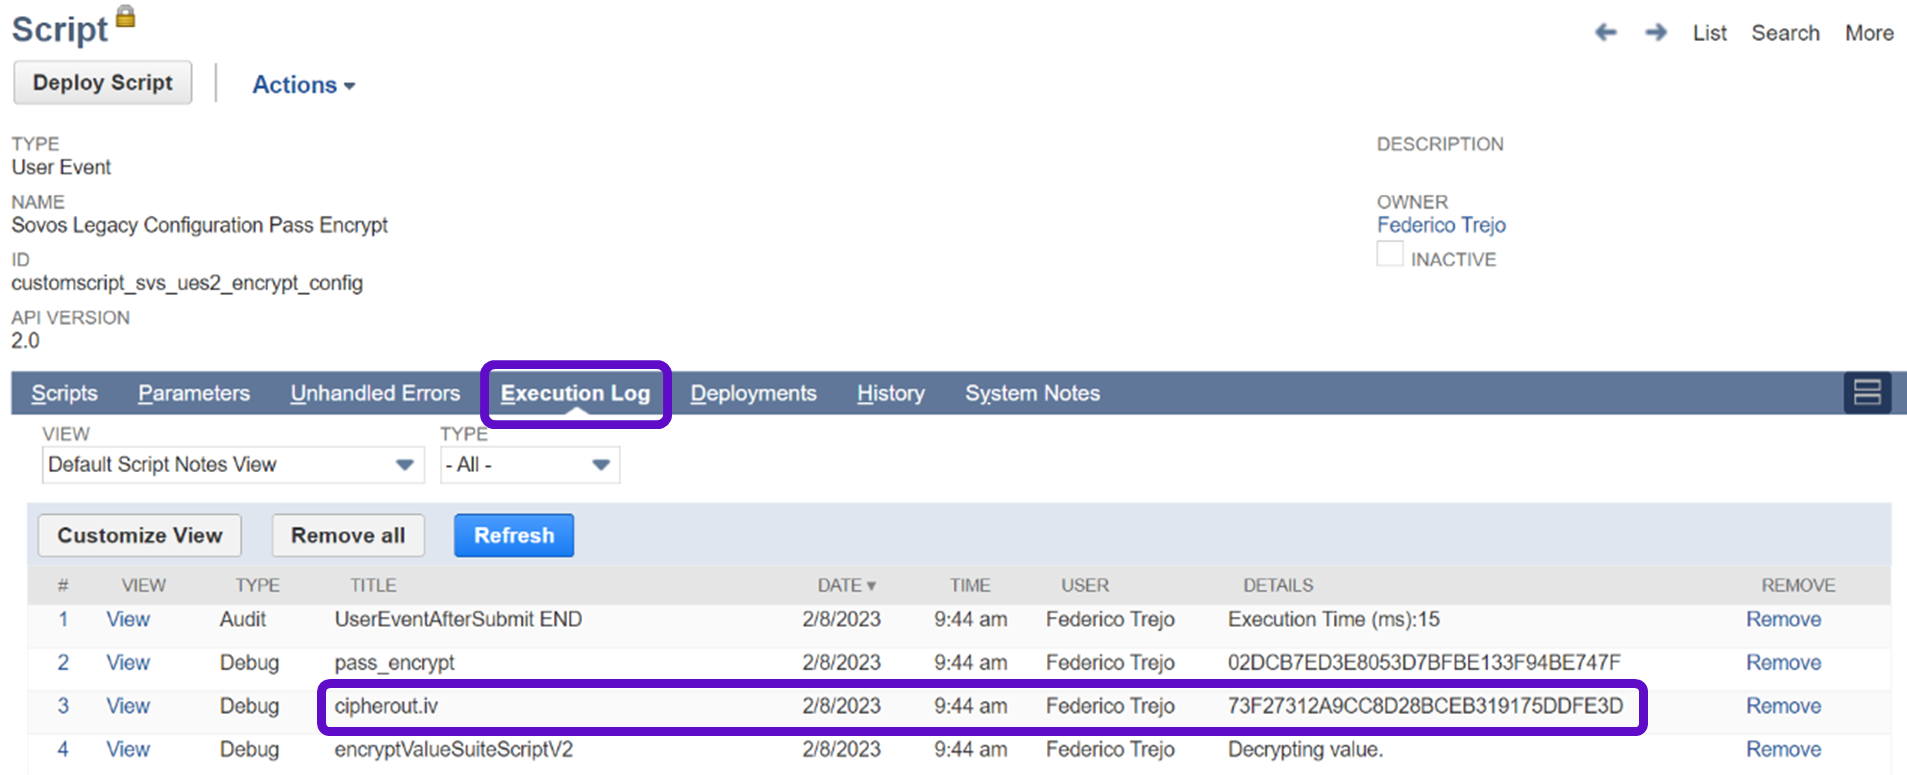View the cipherout.iv log entry
1907x775 pixels.
pyautogui.click(x=128, y=706)
